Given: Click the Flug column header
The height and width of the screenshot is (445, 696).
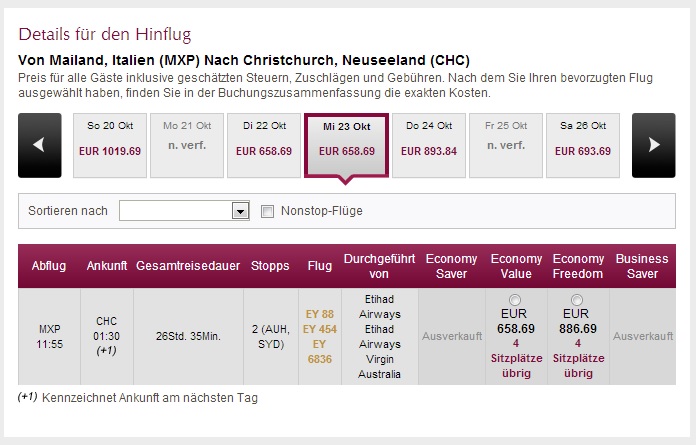Looking at the screenshot, I should pos(320,266).
